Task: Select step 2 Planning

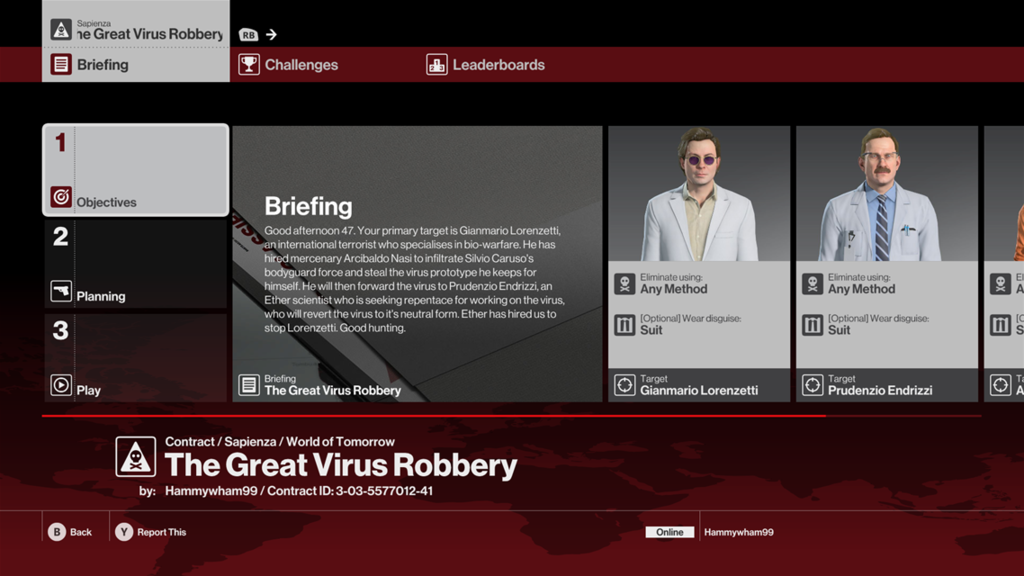Action: tap(136, 264)
